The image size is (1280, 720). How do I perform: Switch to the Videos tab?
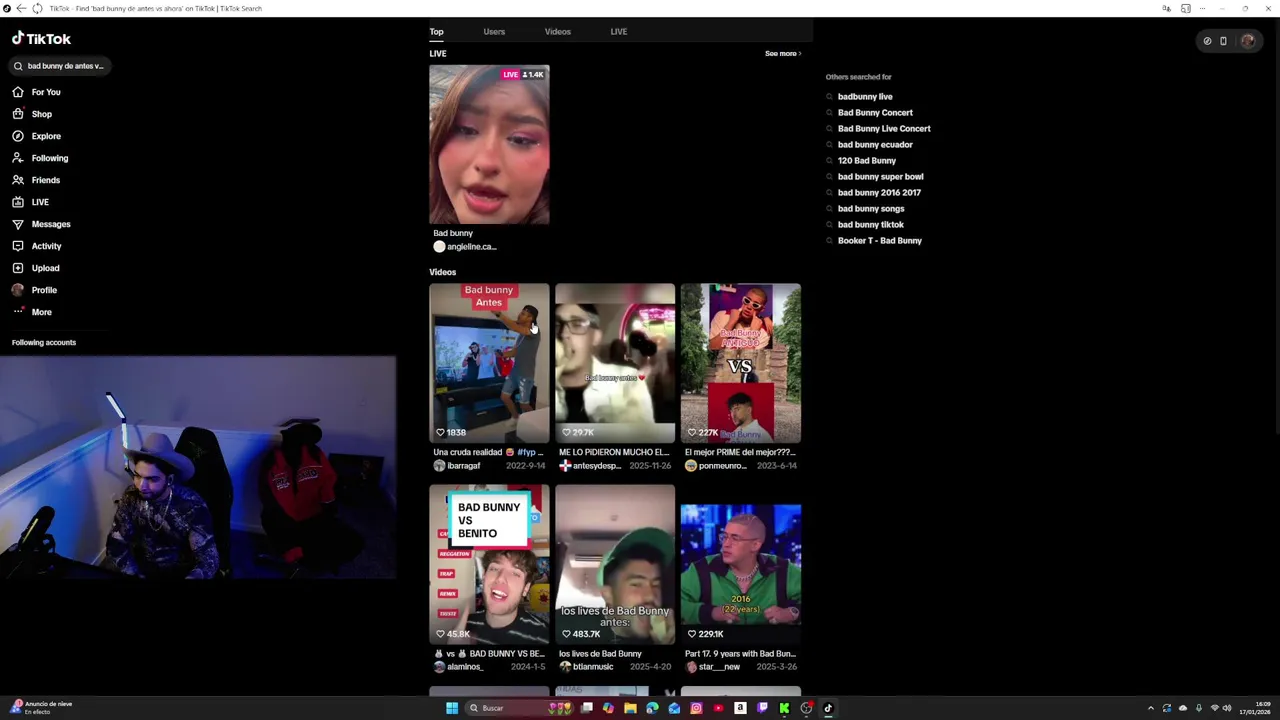point(558,32)
